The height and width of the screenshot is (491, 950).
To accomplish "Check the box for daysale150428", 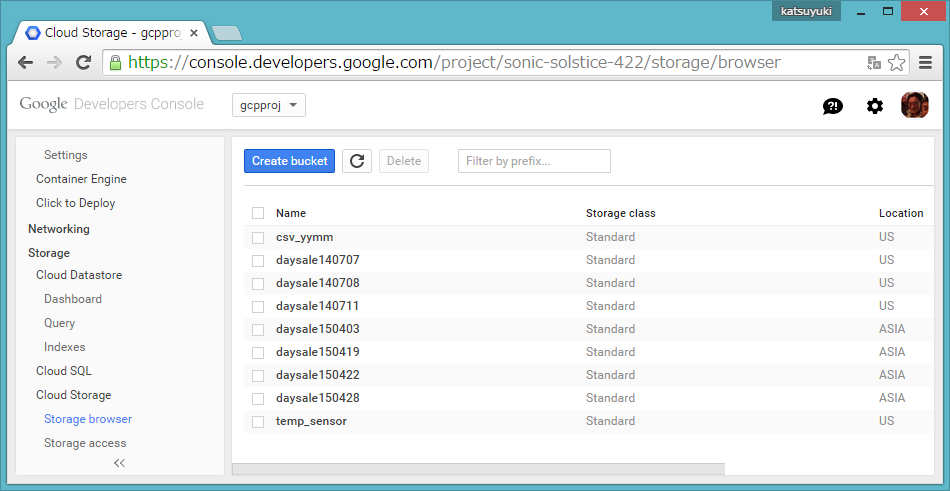I will click(258, 398).
